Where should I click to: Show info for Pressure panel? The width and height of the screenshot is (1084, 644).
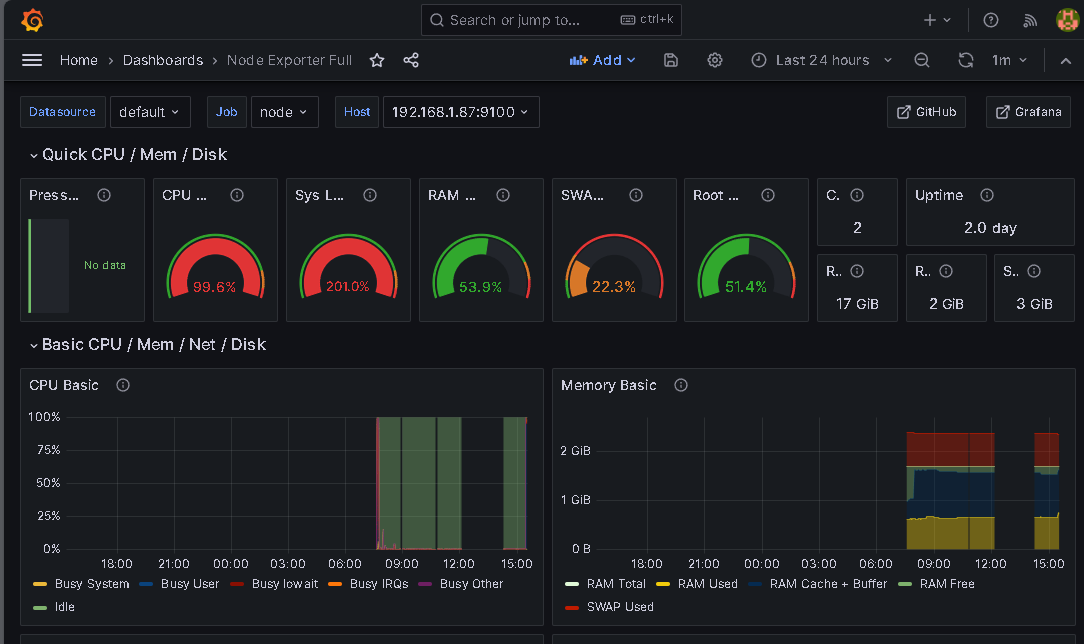104,195
